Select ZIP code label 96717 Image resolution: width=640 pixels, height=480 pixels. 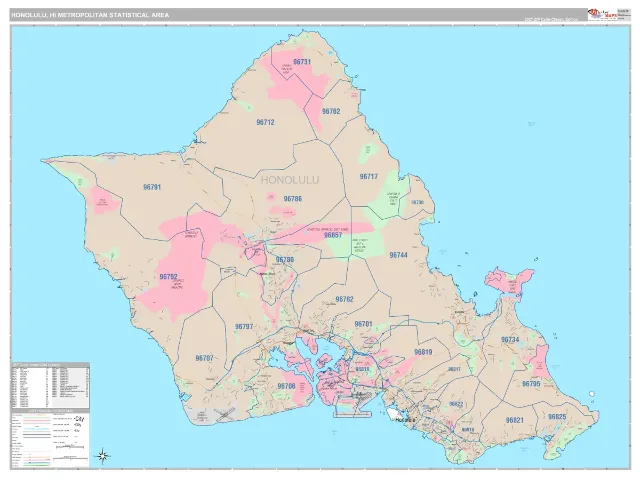[369, 176]
